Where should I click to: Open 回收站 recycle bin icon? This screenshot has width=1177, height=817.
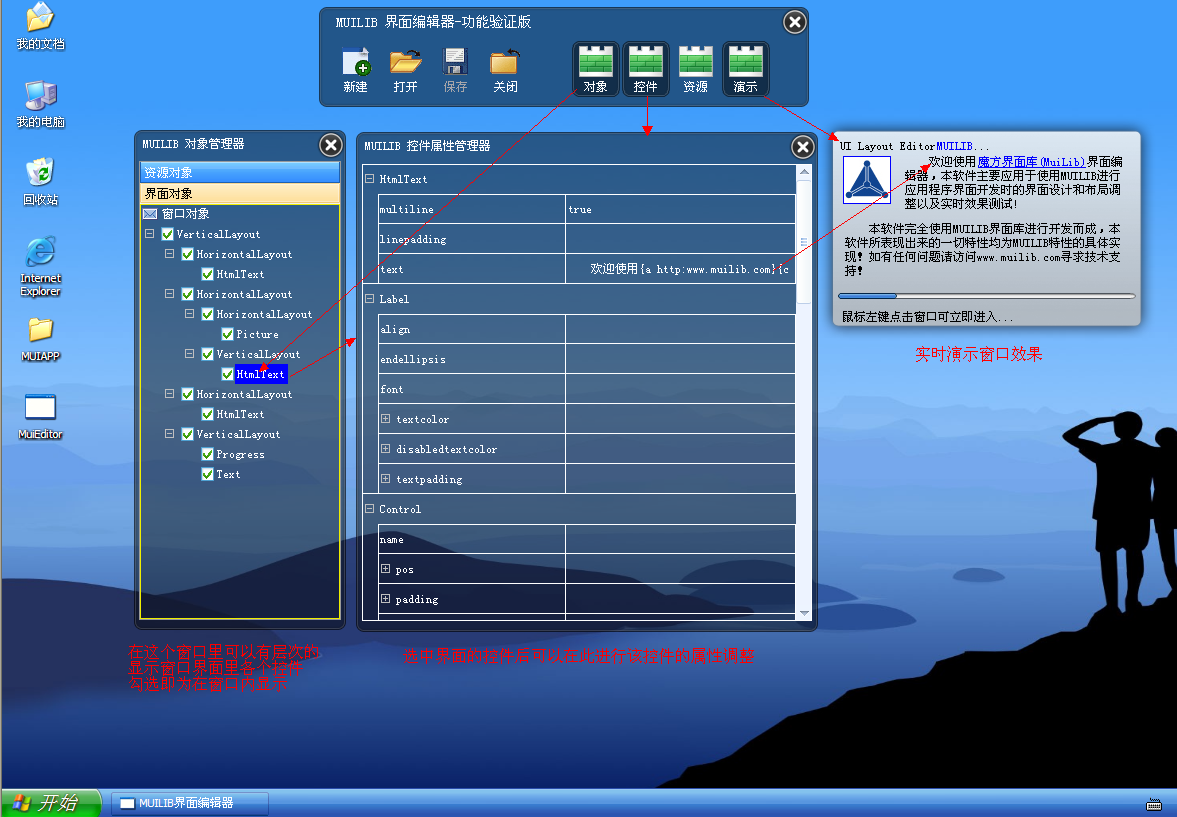pos(41,182)
